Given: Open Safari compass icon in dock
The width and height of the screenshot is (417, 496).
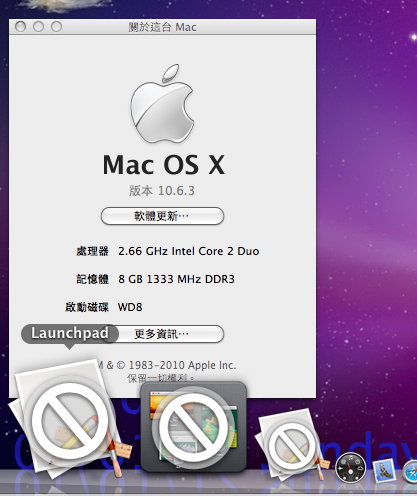Looking at the screenshot, I should point(411,471).
